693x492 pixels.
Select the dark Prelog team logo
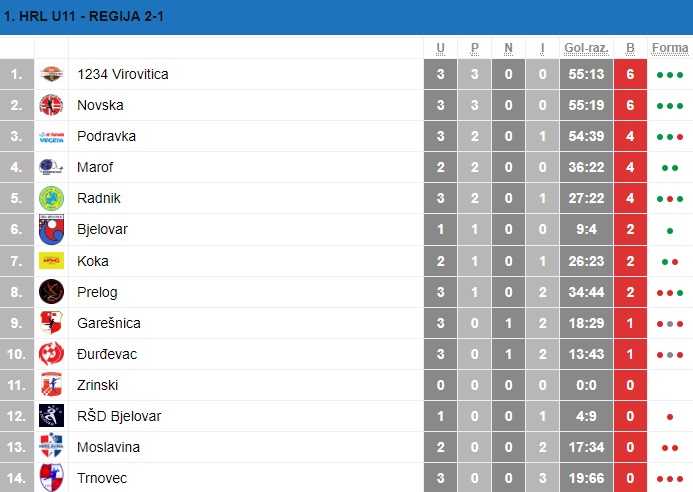pos(51,292)
